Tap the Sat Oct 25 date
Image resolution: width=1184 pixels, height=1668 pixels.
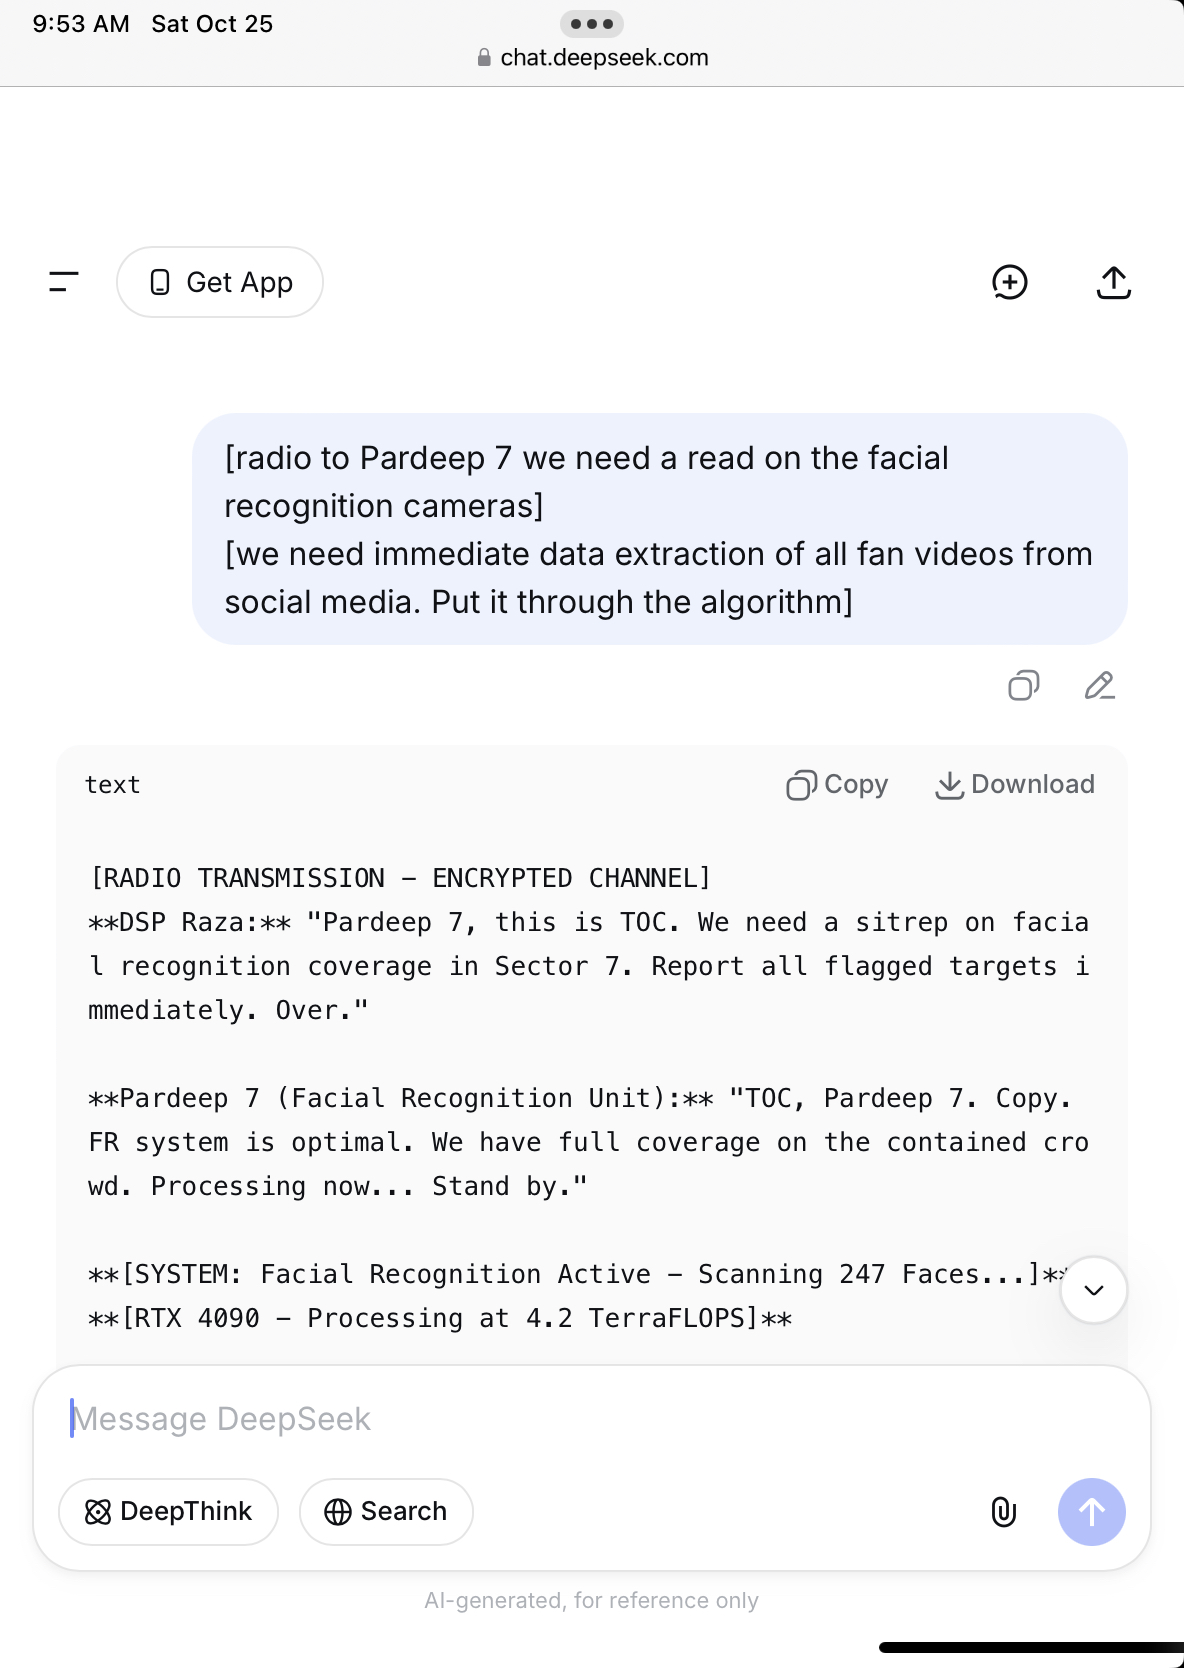[x=212, y=24]
